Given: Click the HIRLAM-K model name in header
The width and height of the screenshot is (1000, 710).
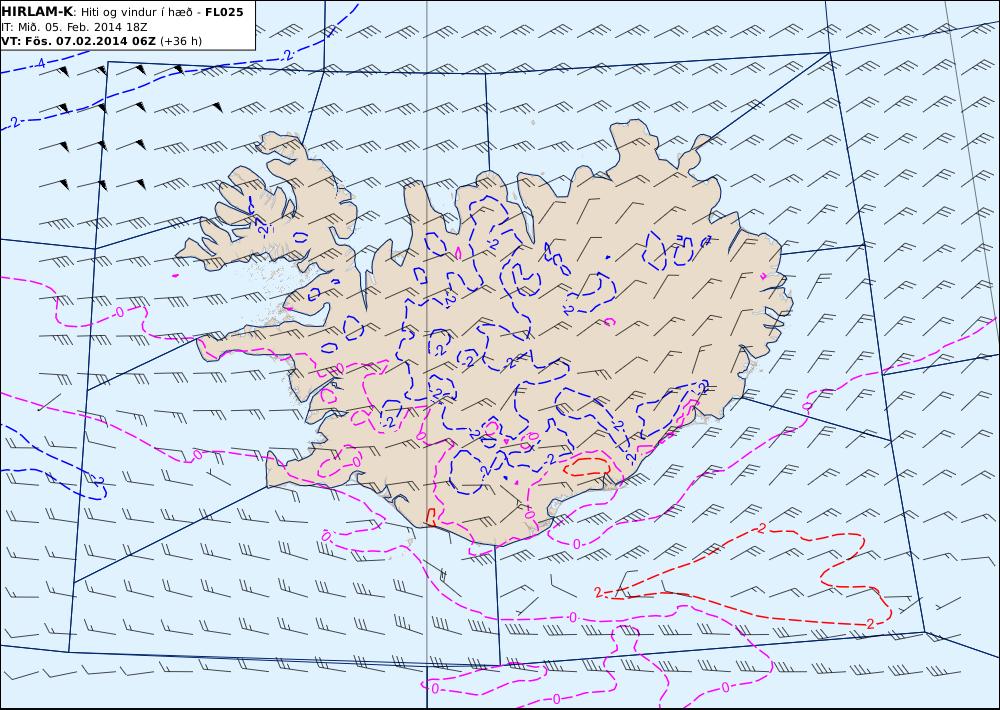Looking at the screenshot, I should (38, 11).
